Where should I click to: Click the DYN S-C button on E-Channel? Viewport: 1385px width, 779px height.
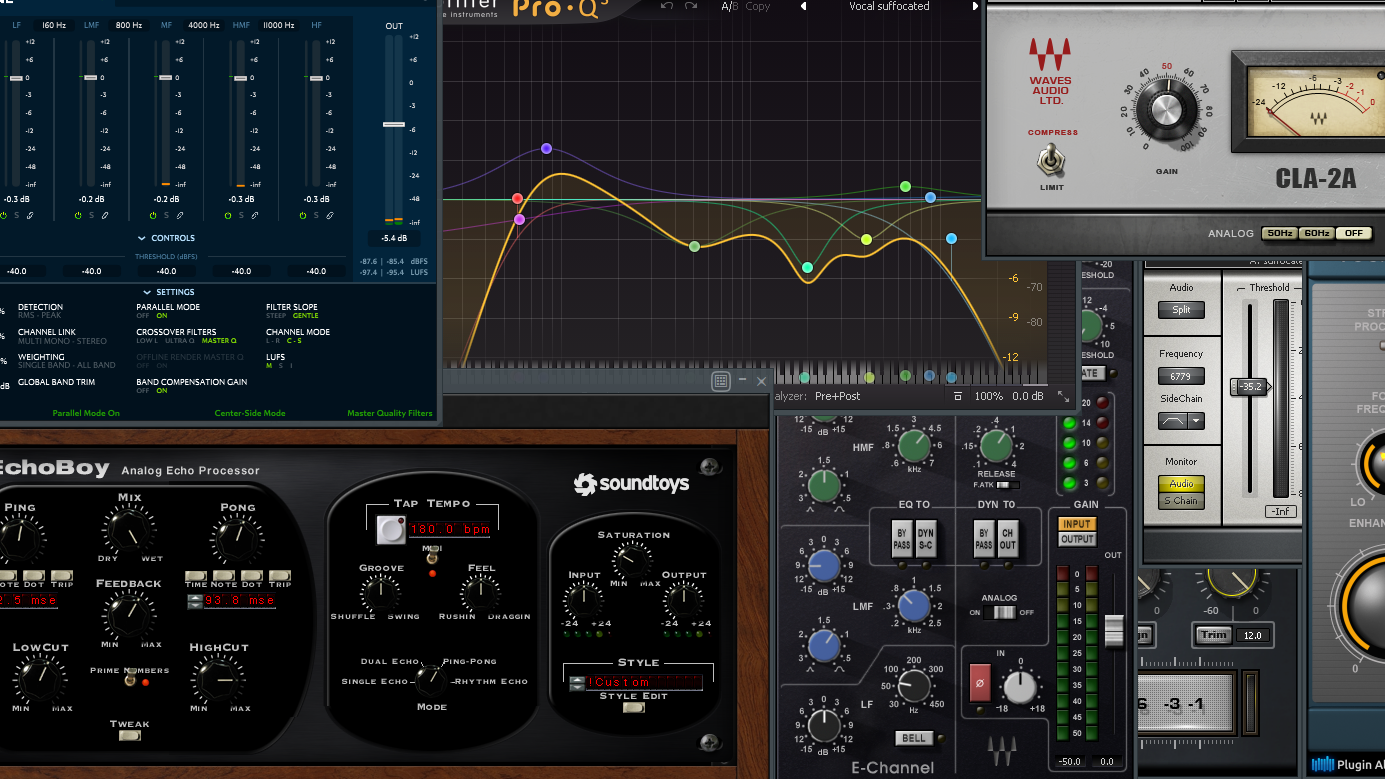click(926, 539)
